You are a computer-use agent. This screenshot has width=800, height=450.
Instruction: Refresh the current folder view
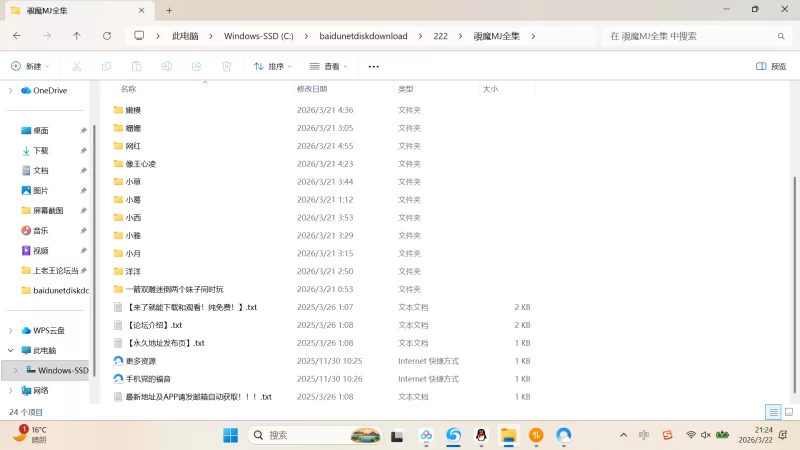tap(107, 36)
